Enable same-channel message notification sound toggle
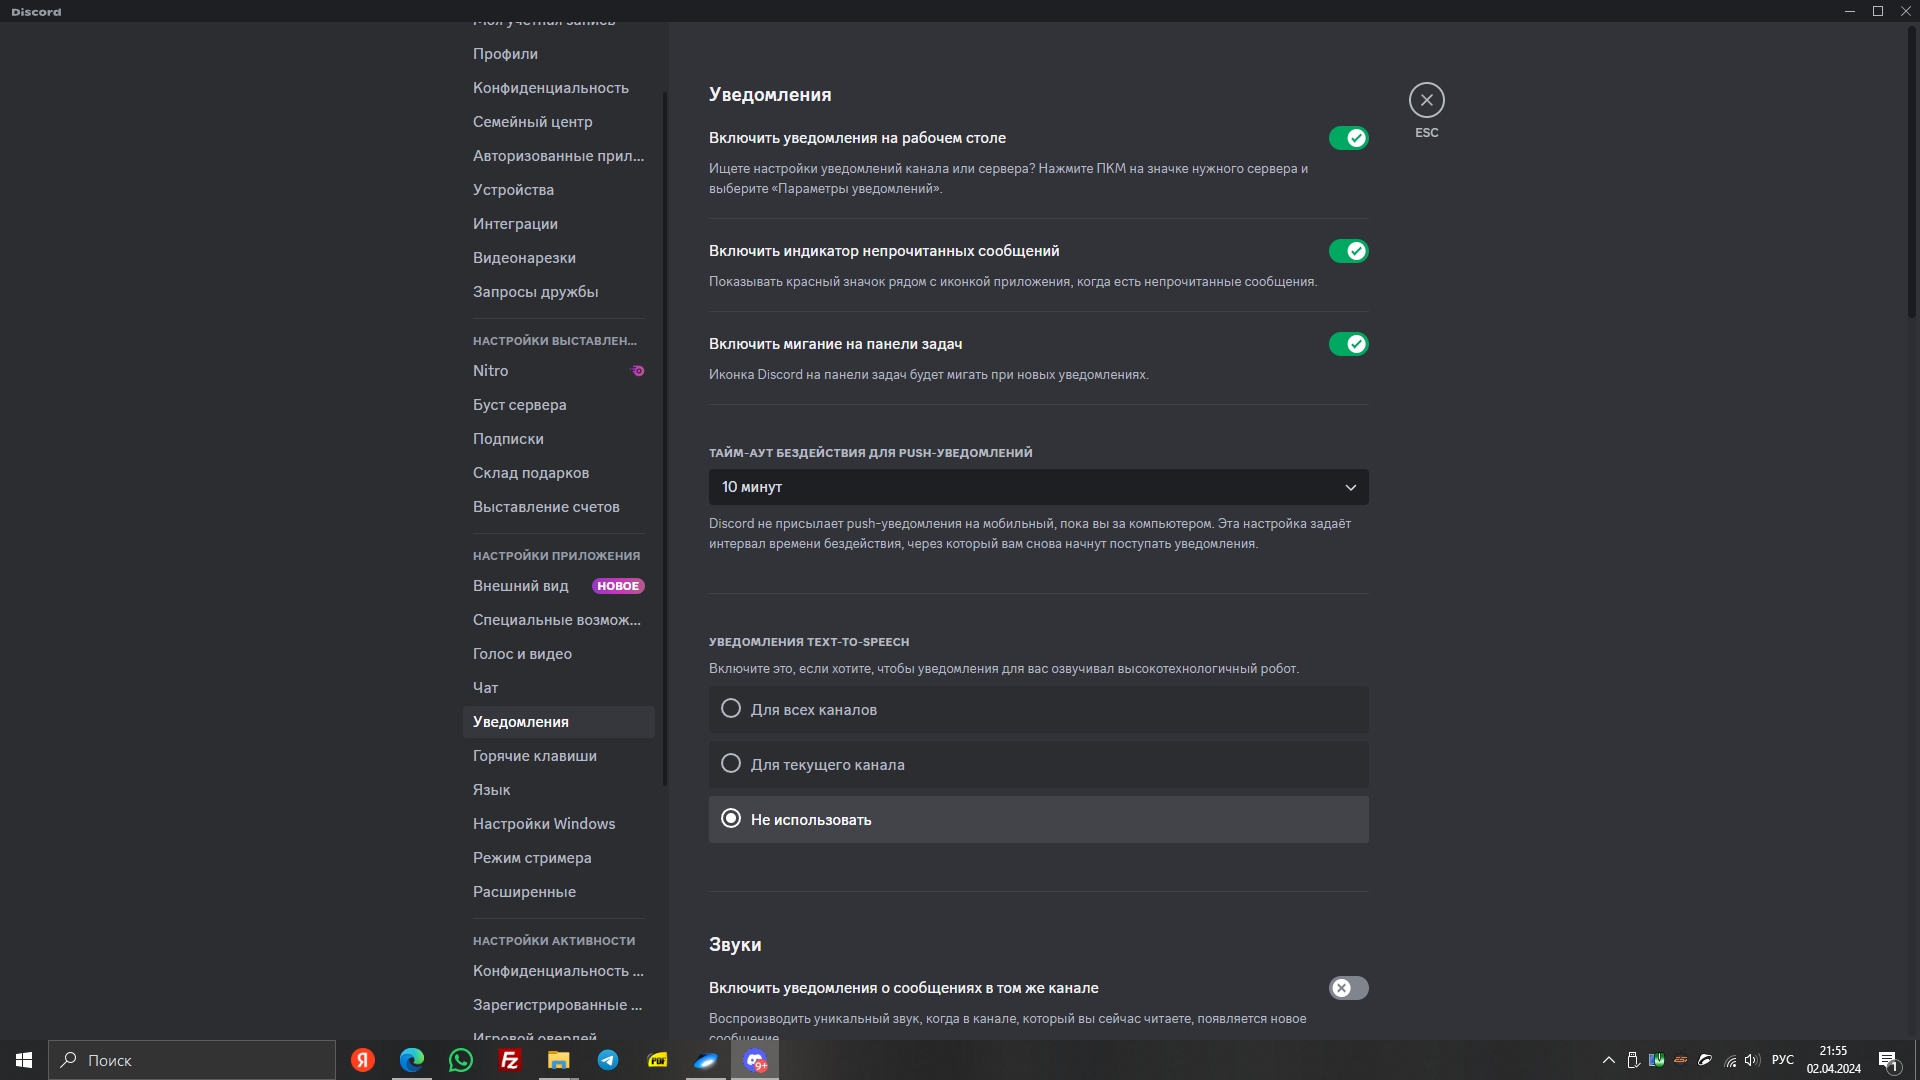 pyautogui.click(x=1348, y=988)
